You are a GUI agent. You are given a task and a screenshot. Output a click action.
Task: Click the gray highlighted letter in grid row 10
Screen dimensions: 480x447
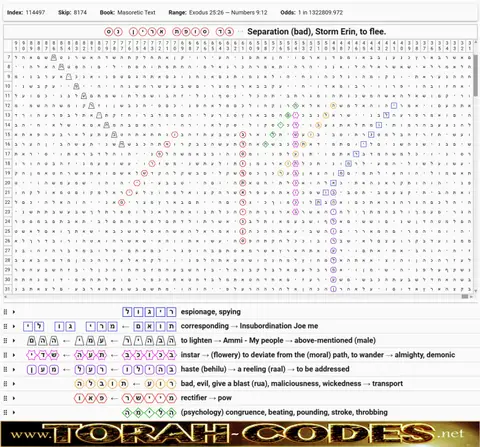[76, 87]
